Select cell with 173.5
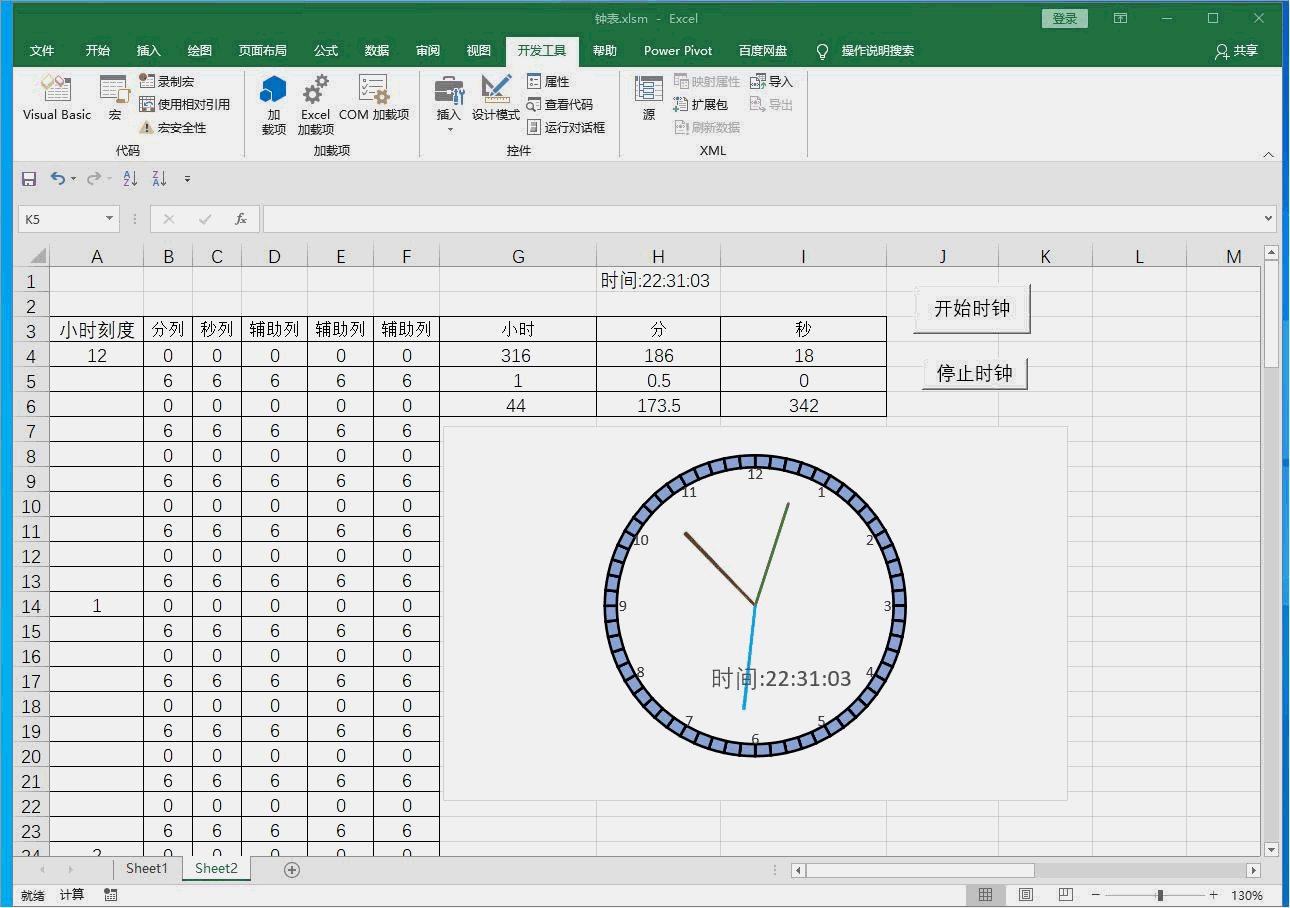Viewport: 1290px width, 908px height. pyautogui.click(x=658, y=405)
